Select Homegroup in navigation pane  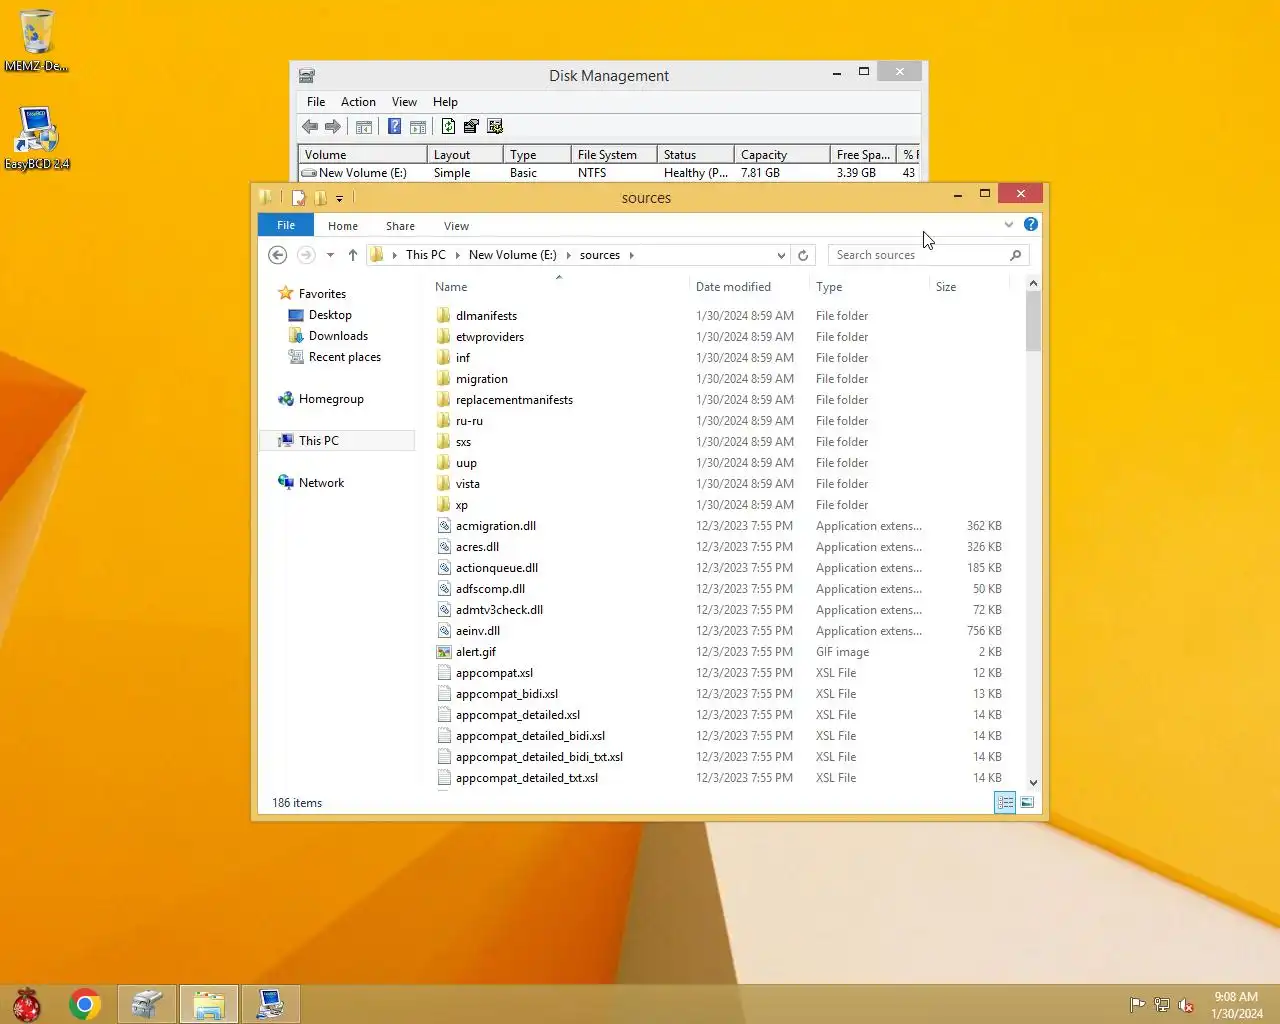tap(331, 399)
